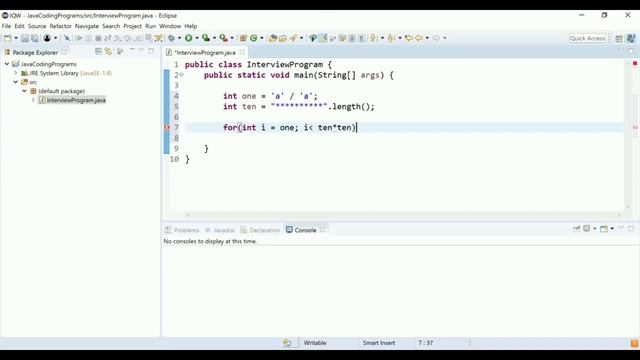Open the New dropdown arrow

(x=16, y=38)
